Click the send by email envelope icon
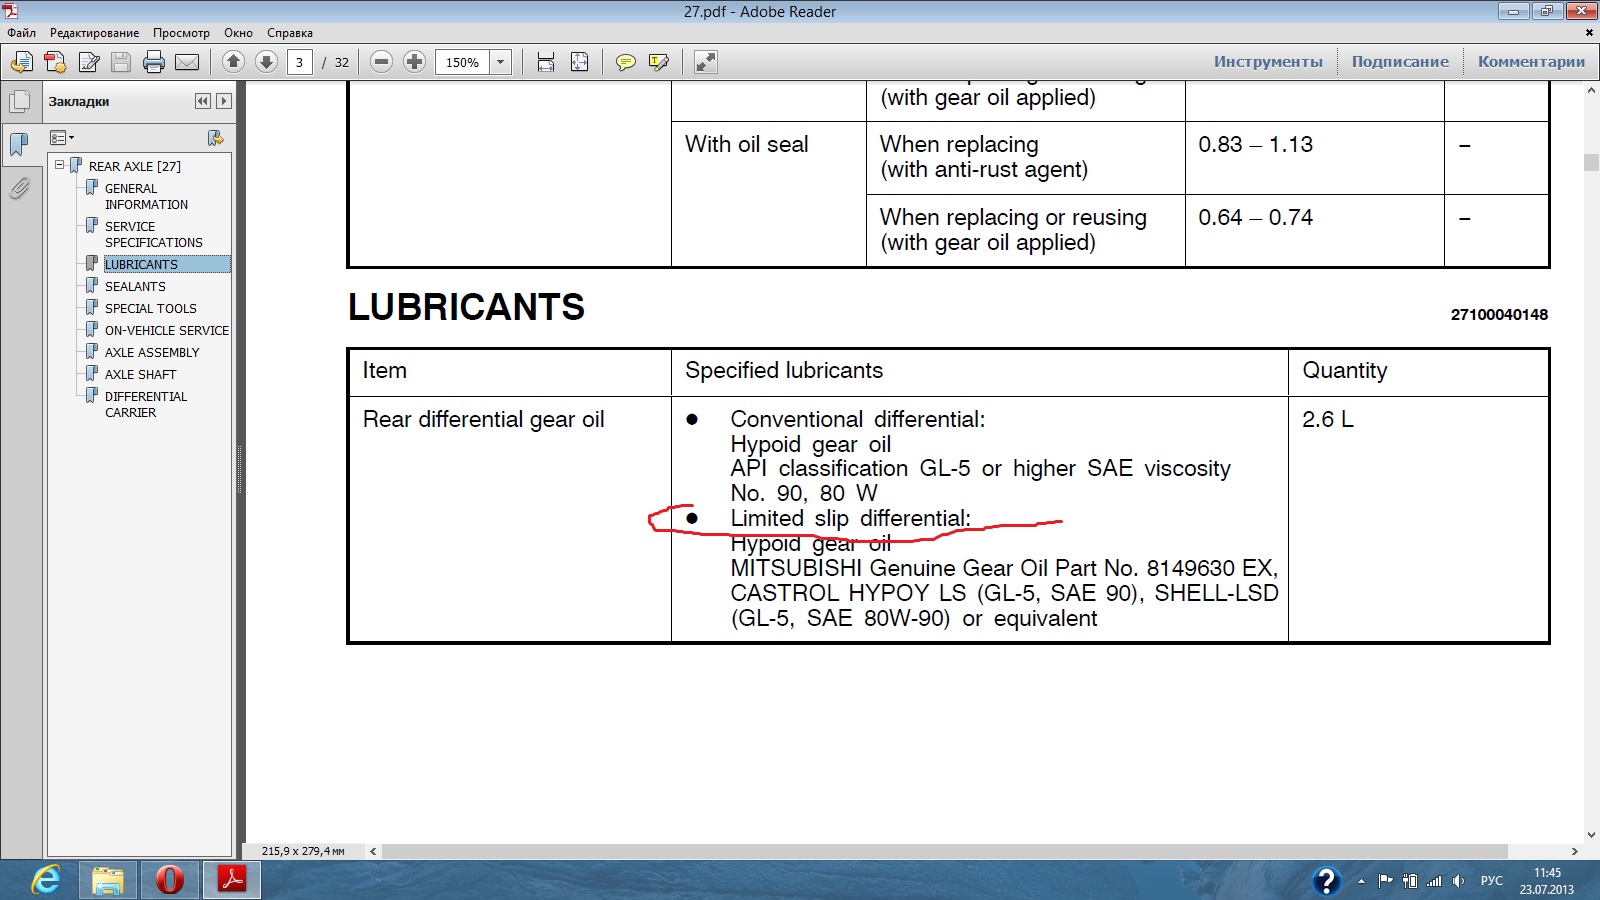The image size is (1600, 900). click(x=187, y=62)
